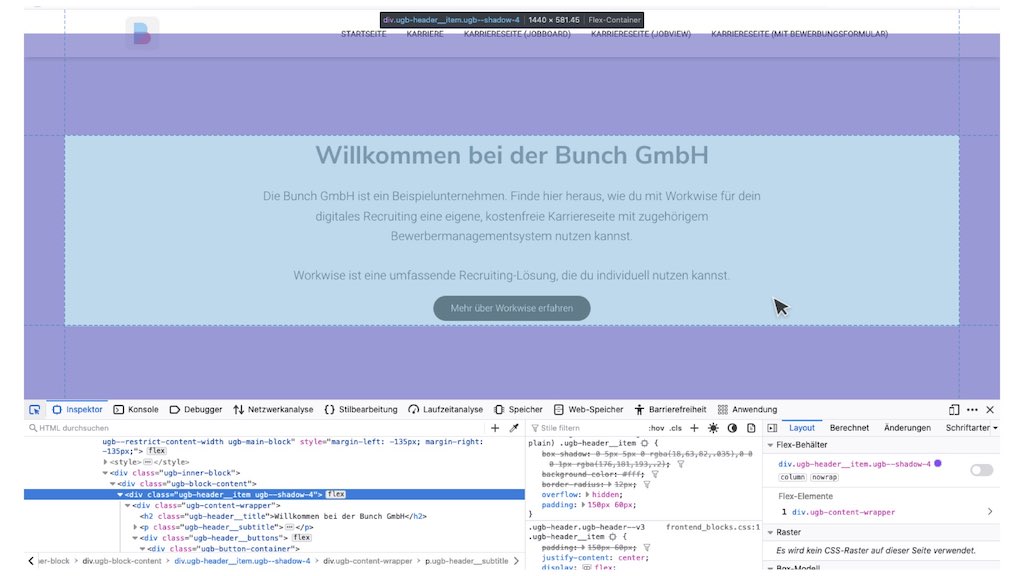1024x576 pixels.
Task: Open KARRIERESEITE (JOBVIEW) menu item
Action: point(641,34)
